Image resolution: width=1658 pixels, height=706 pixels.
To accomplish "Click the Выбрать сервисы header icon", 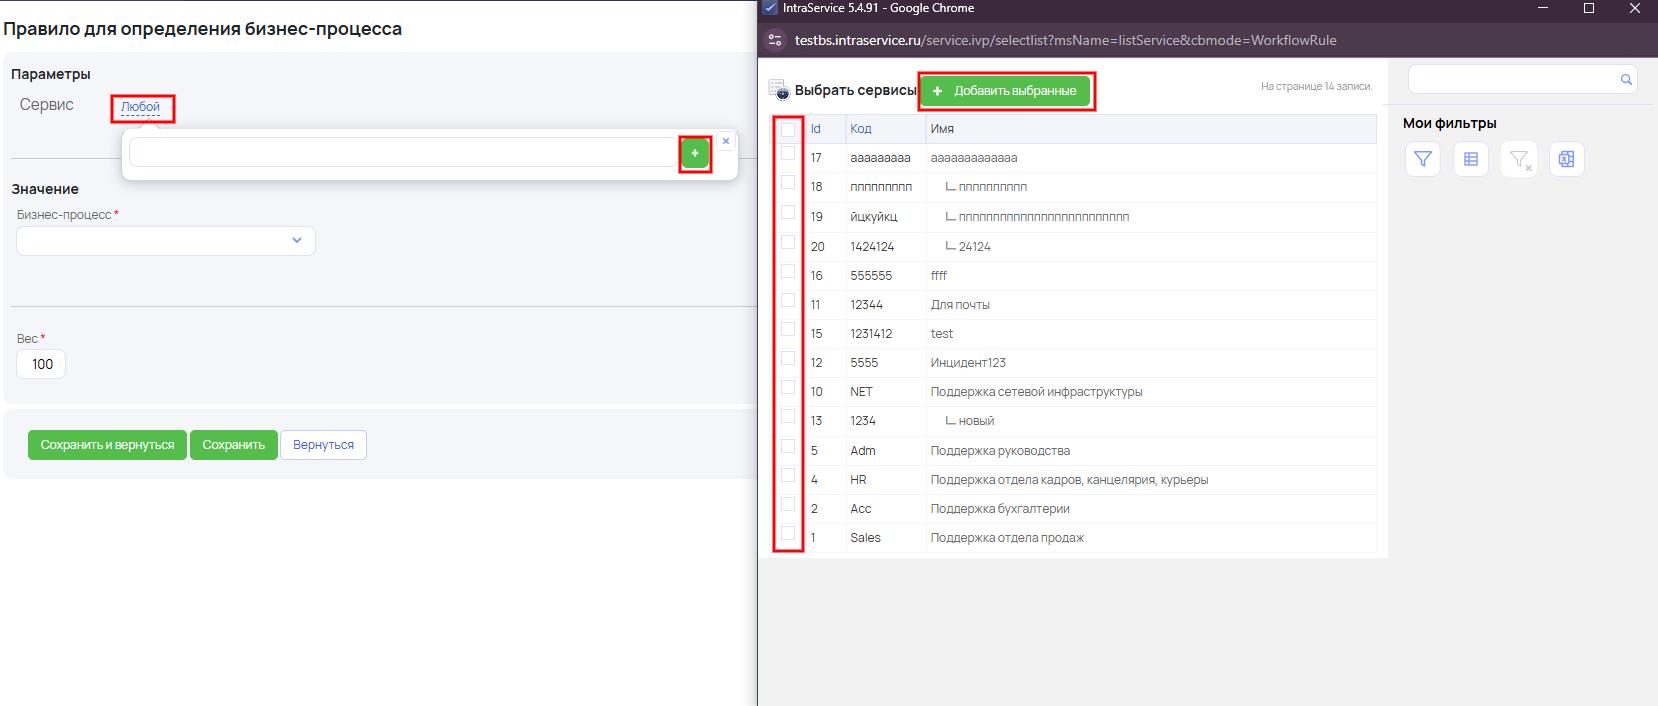I will point(779,90).
